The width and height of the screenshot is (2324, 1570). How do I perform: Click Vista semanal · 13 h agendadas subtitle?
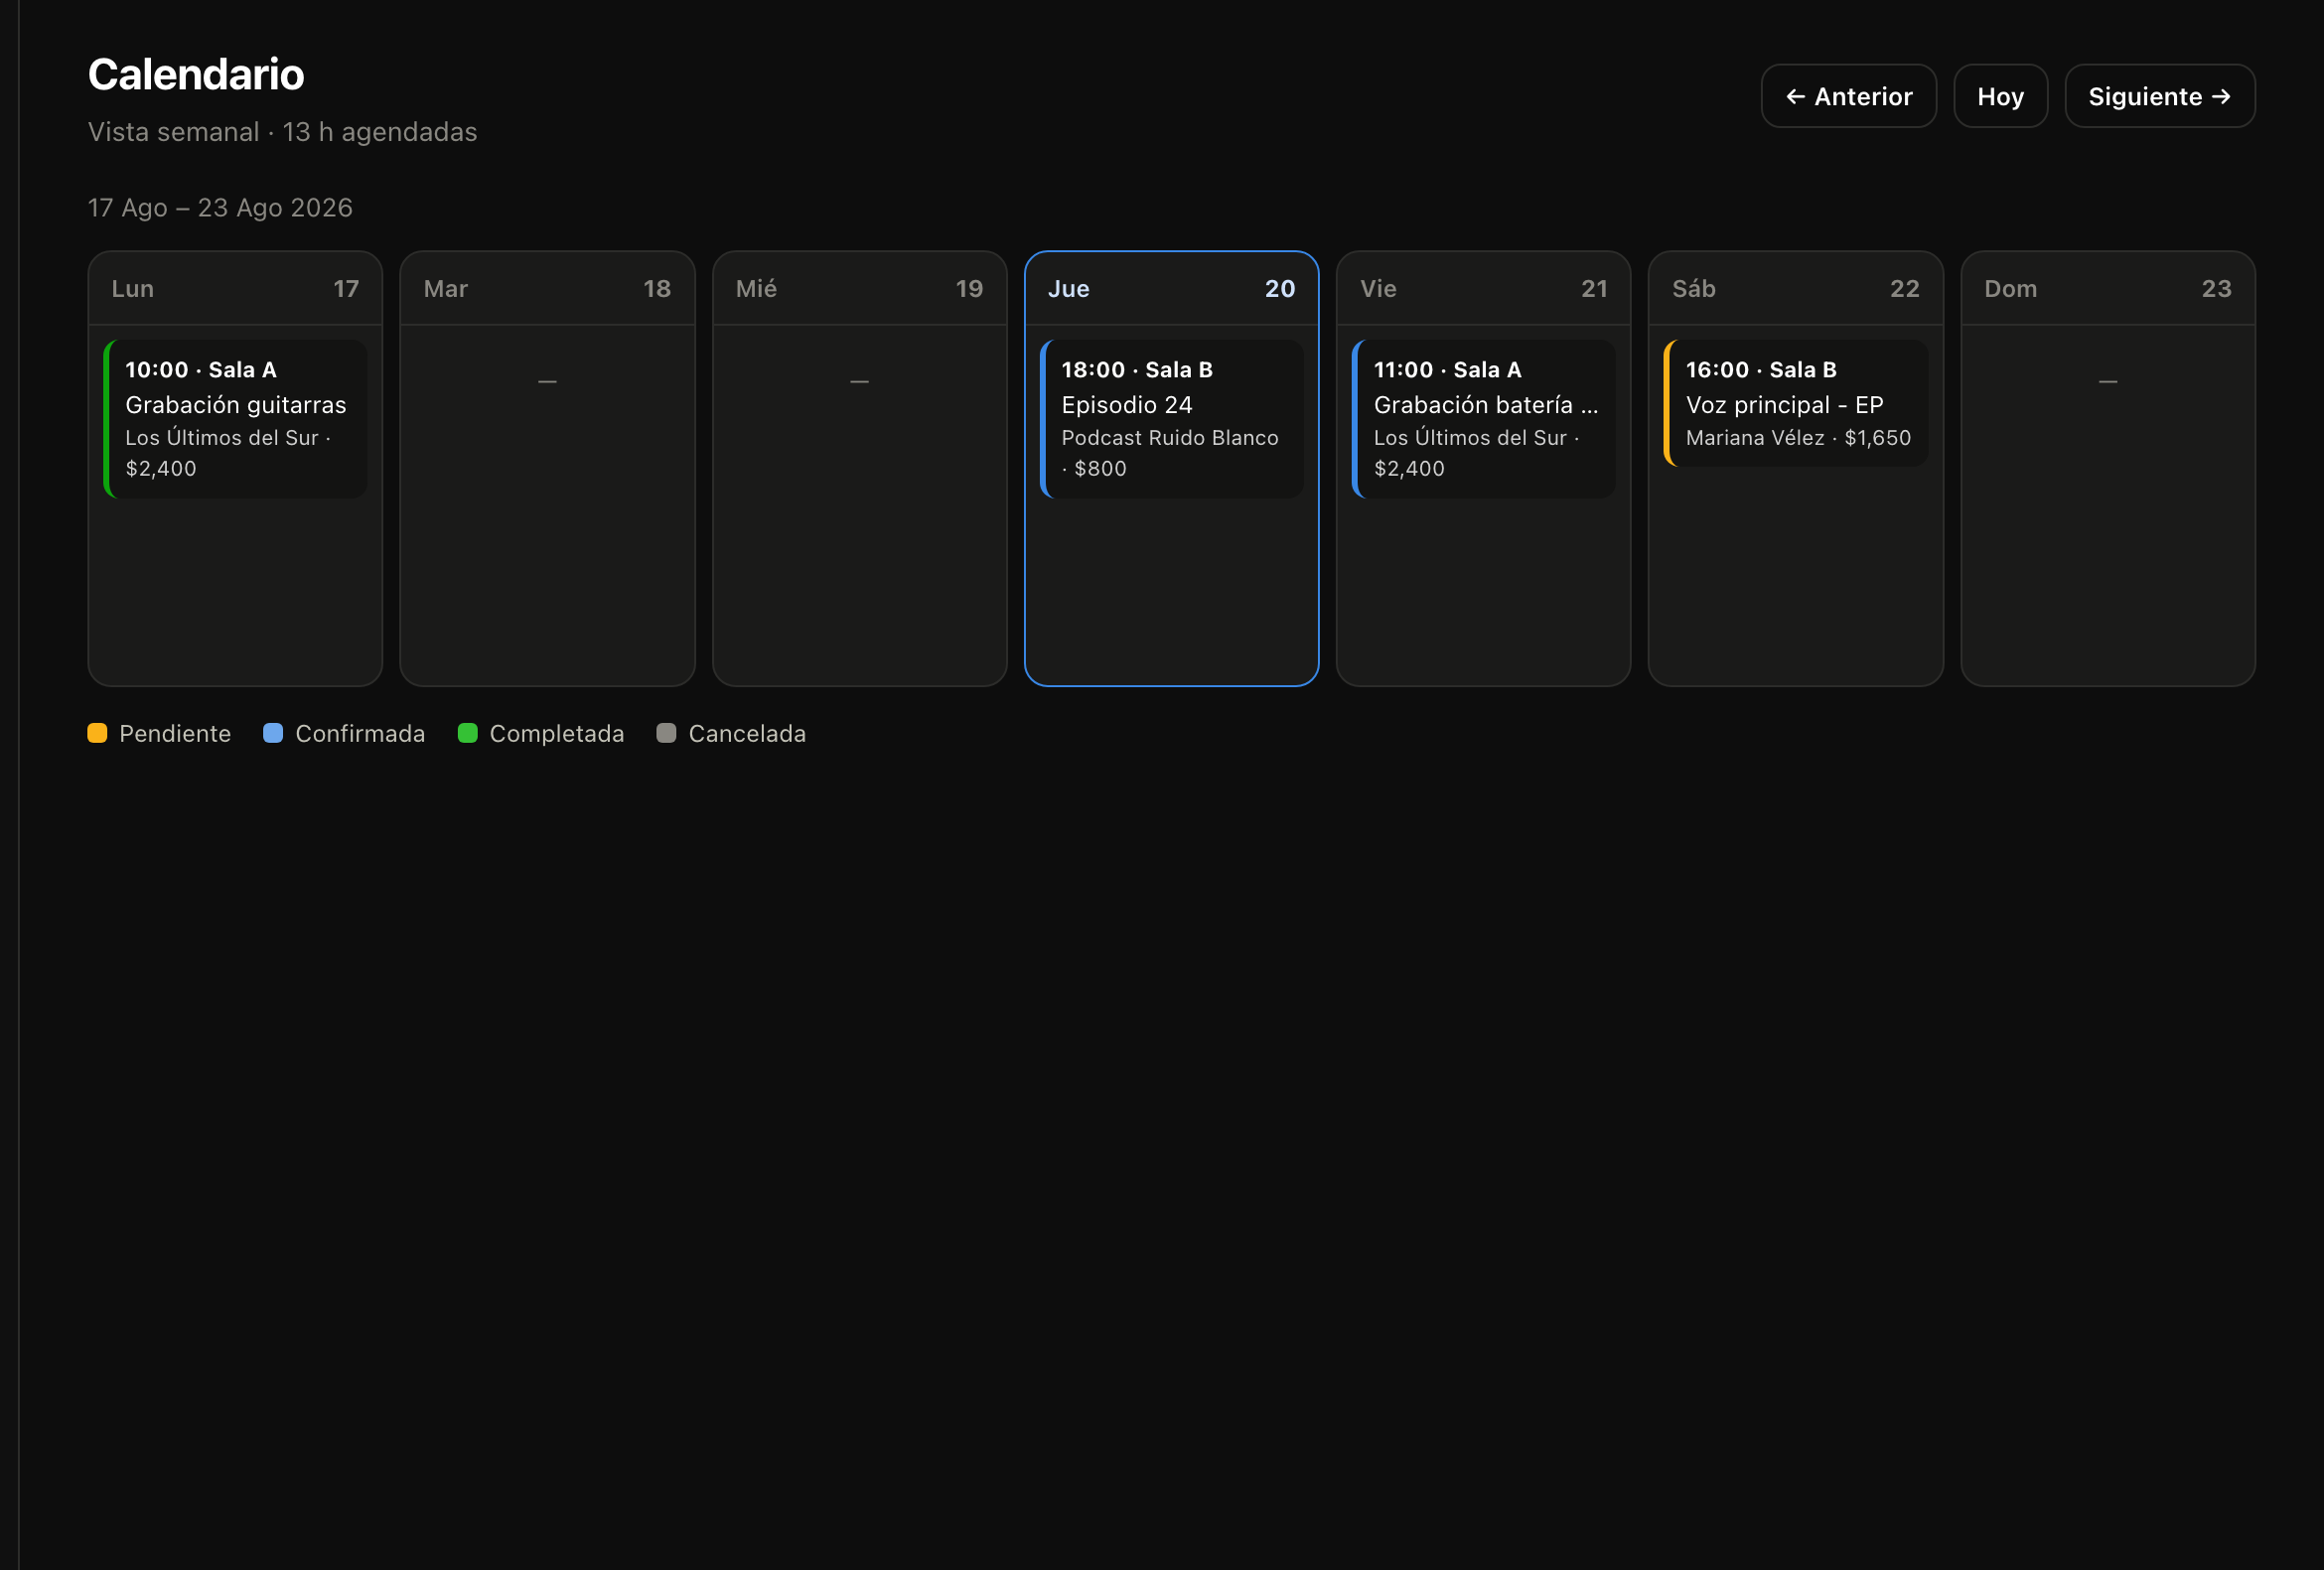[282, 131]
